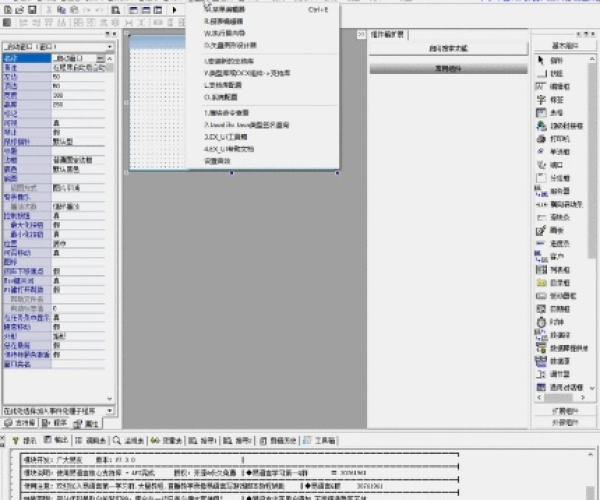This screenshot has width=600, height=500.
Task: Open the 支持库 tab in left panel
Action: [x=20, y=423]
